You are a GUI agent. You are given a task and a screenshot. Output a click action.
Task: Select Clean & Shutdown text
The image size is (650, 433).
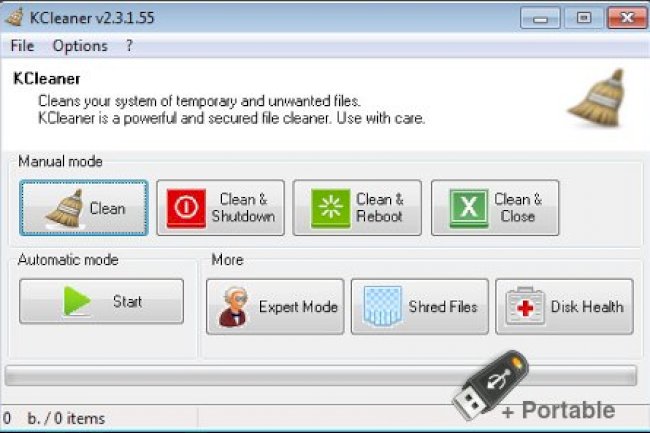(x=243, y=208)
